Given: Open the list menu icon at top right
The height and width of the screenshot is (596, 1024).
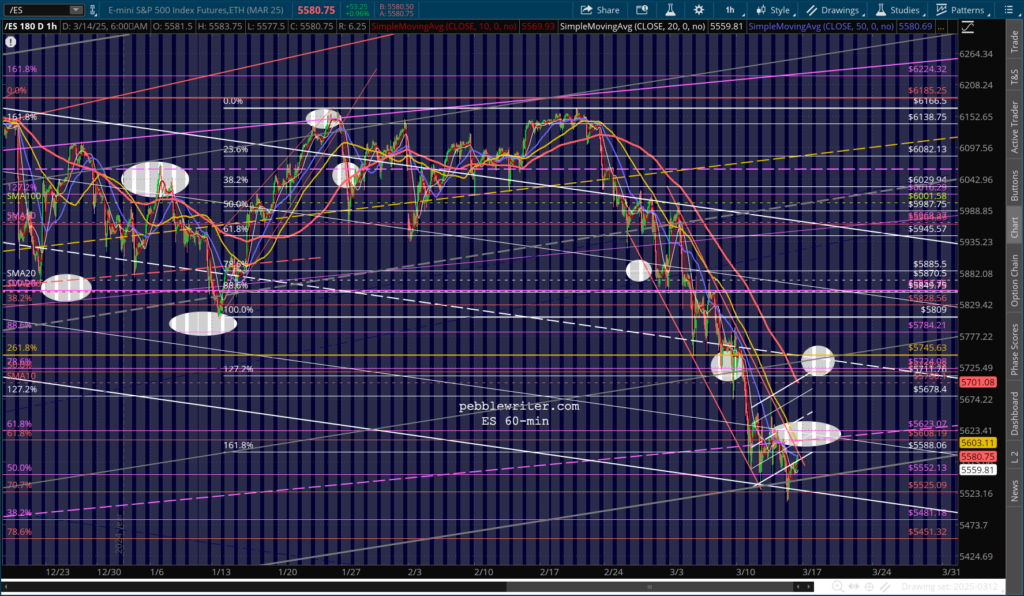Looking at the screenshot, I should coord(1008,10).
